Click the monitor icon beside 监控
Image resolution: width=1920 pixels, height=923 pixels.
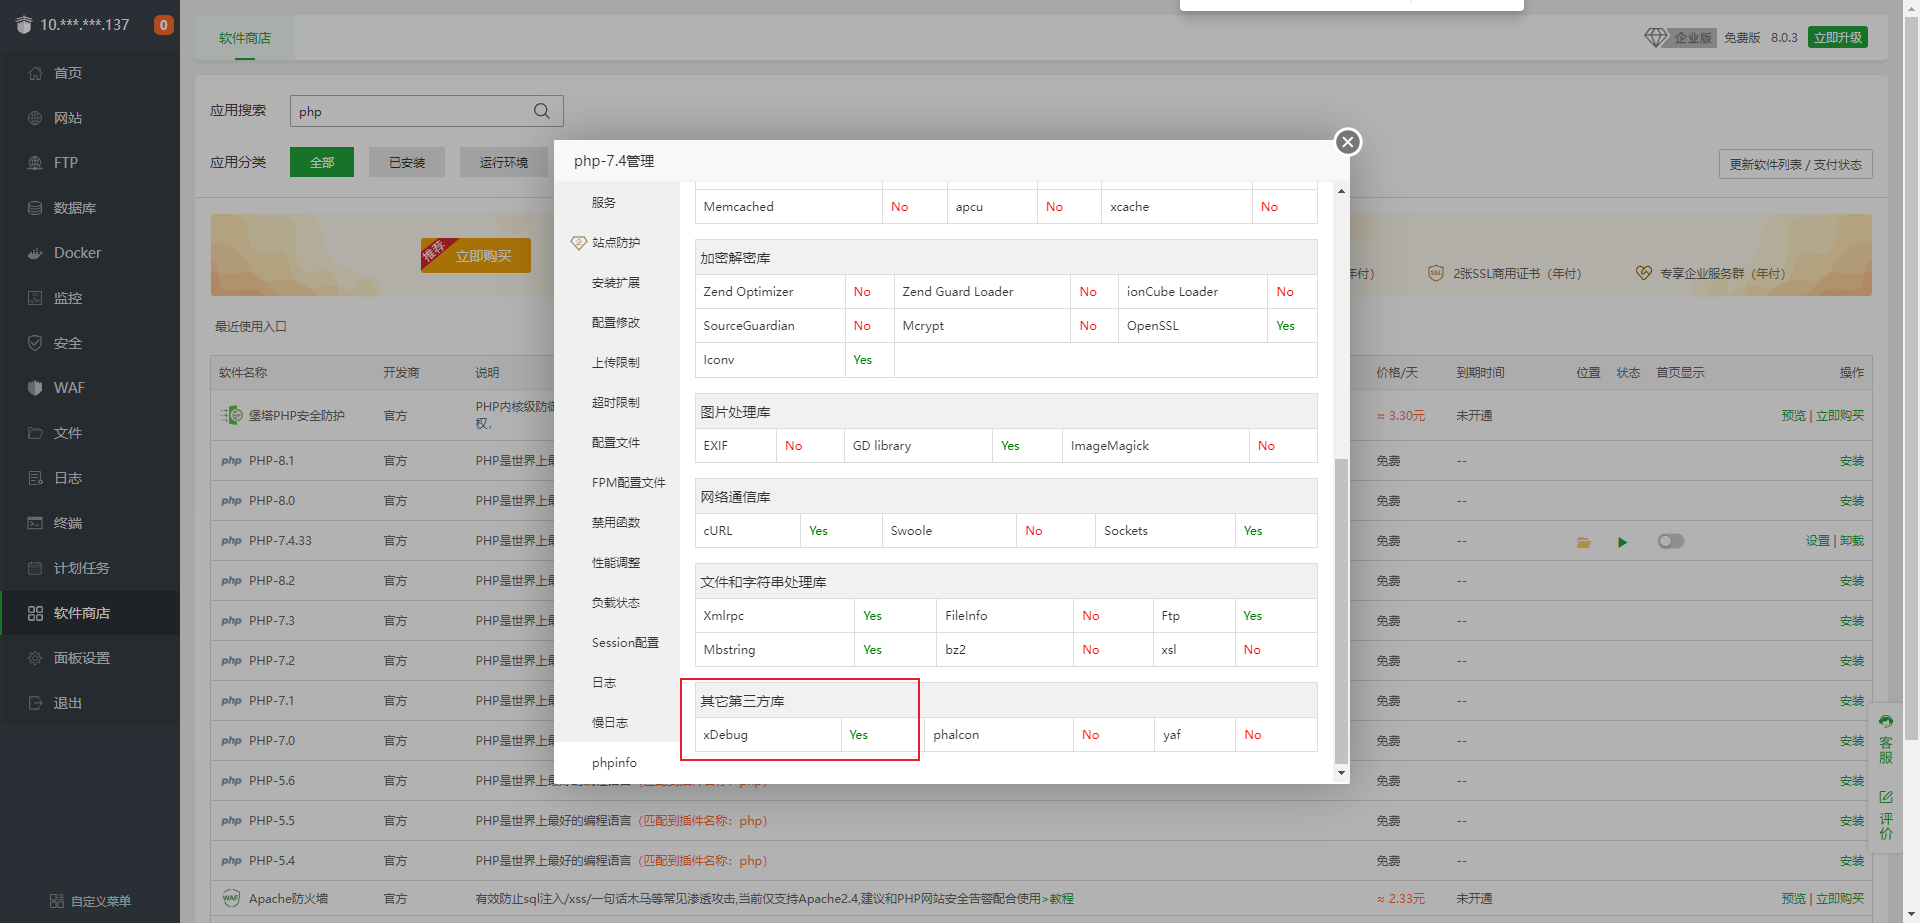click(35, 298)
